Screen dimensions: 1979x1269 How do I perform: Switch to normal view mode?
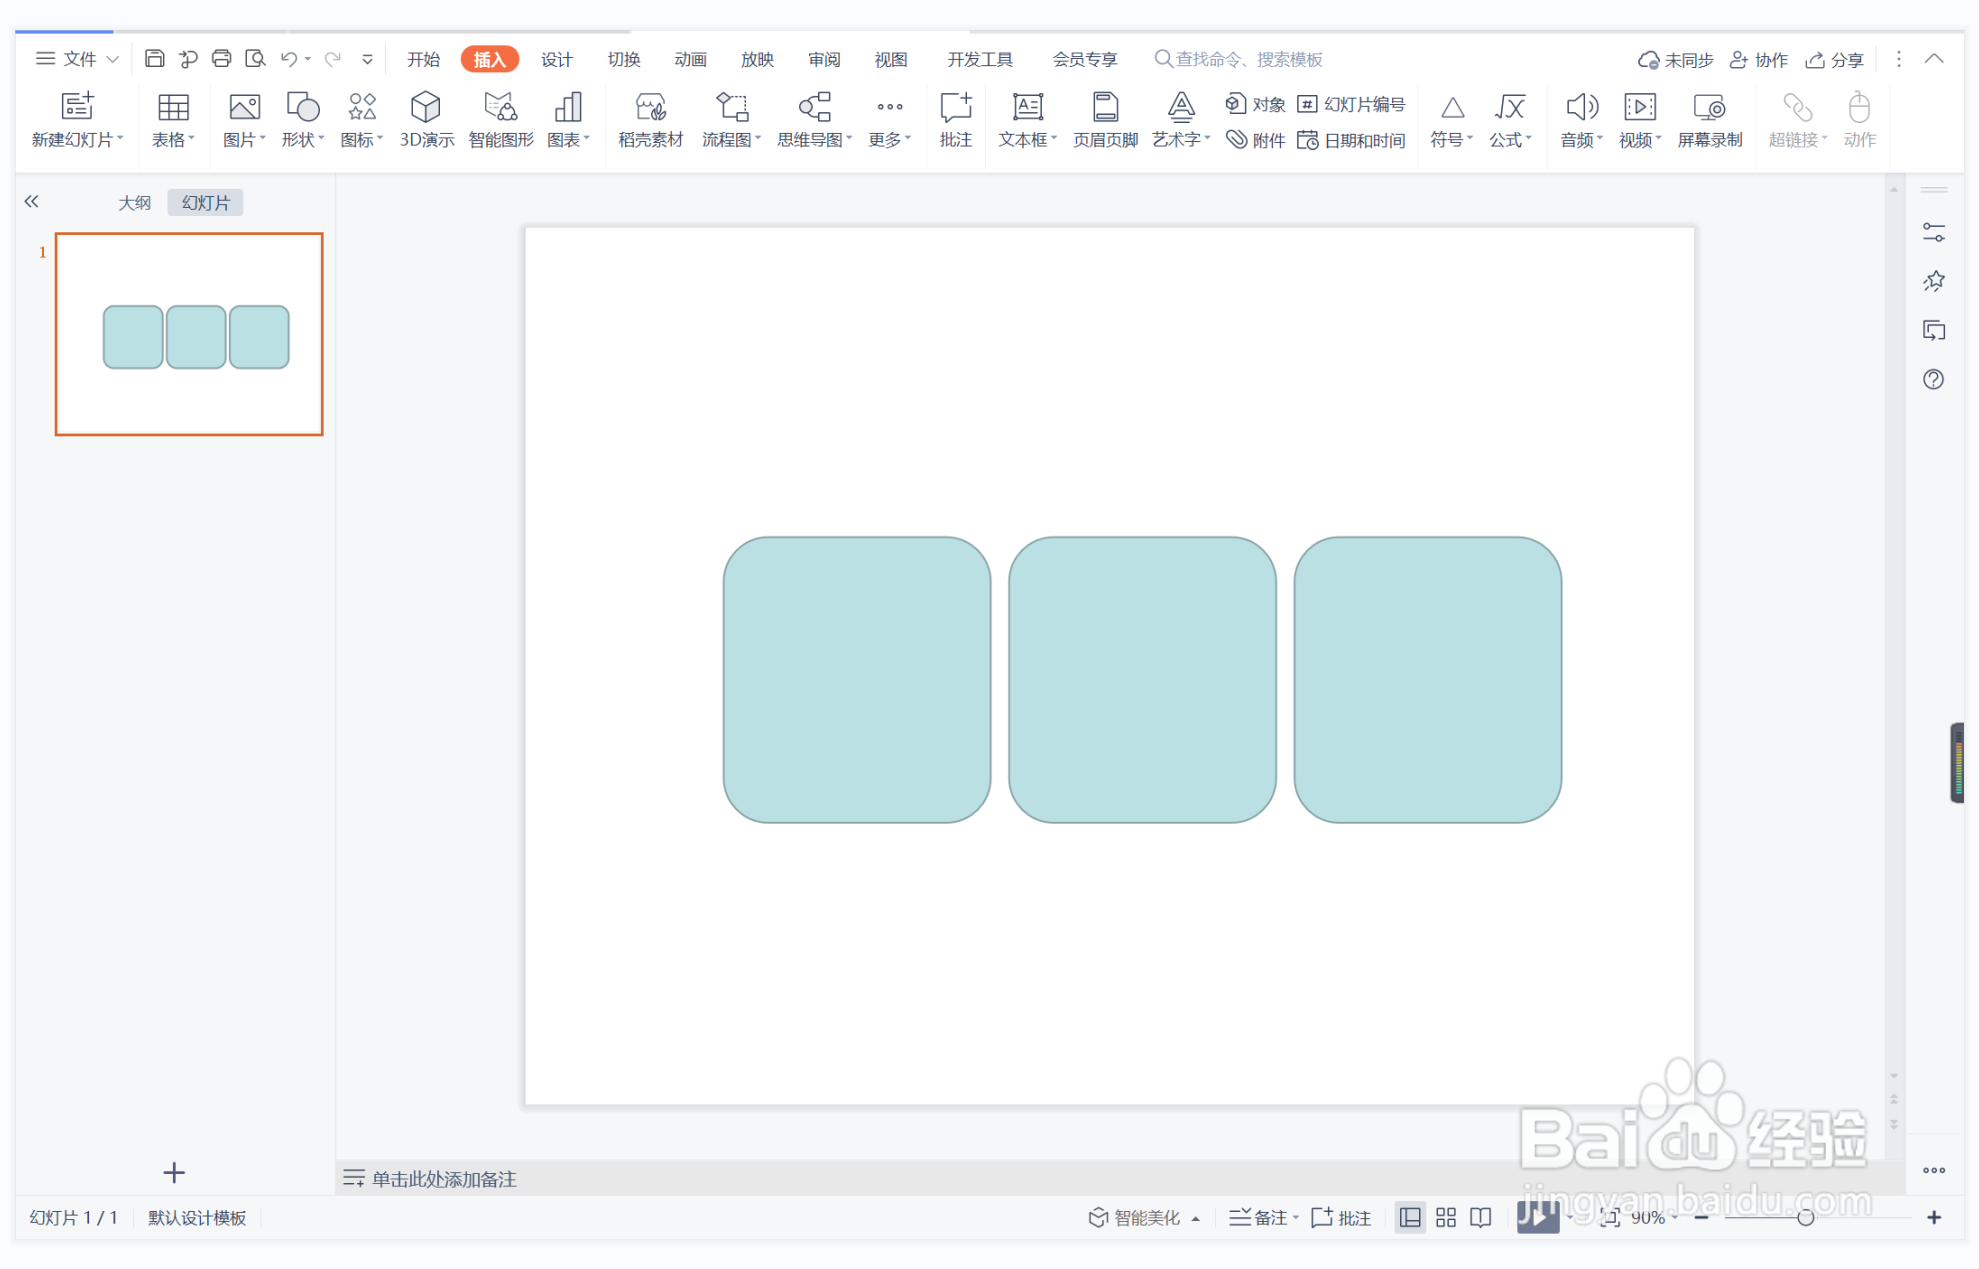coord(1410,1217)
